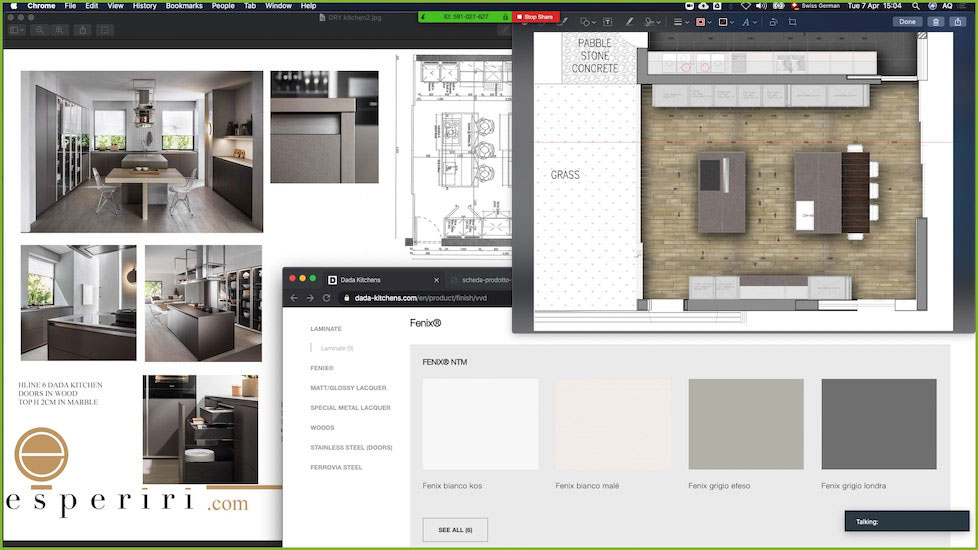Click the SEE ALL (6) button
Viewport: 978px width, 550px height.
(455, 529)
